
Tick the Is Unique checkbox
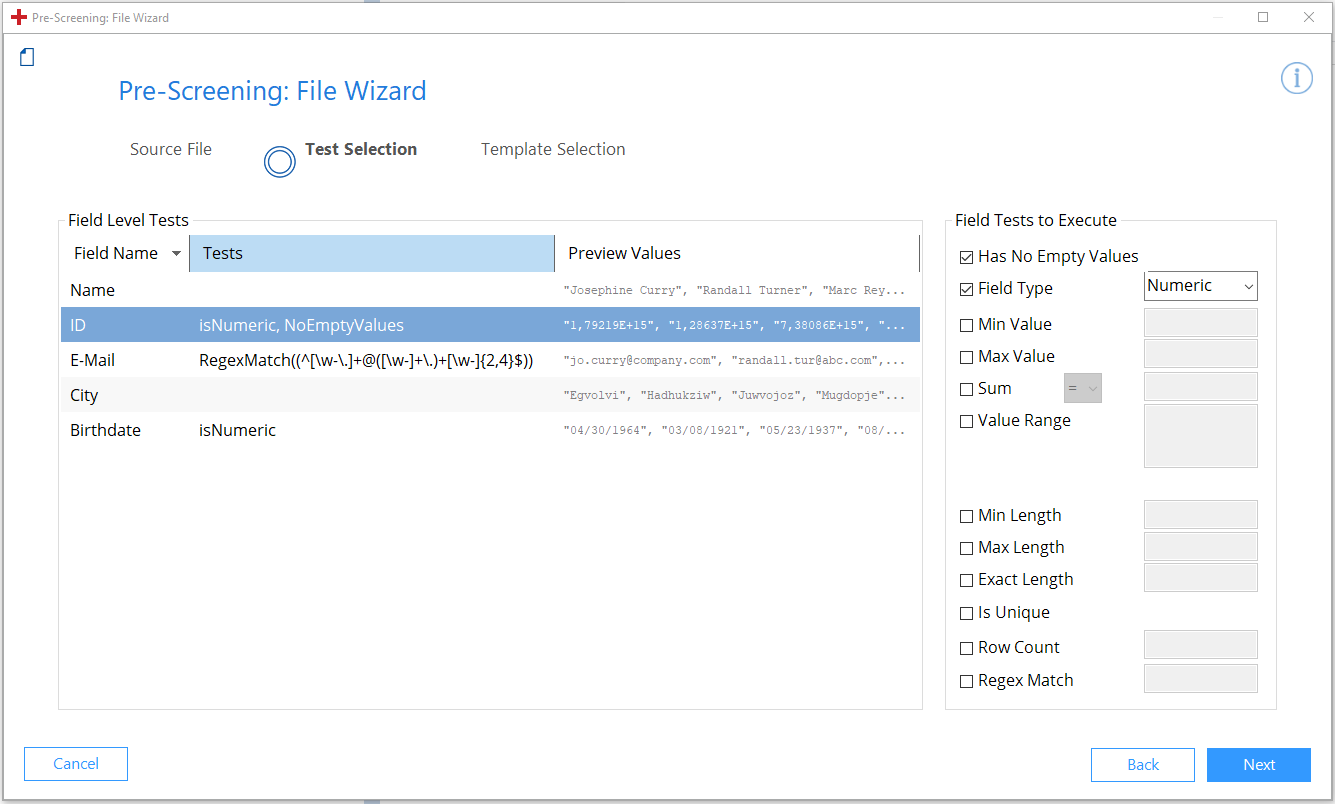click(966, 613)
